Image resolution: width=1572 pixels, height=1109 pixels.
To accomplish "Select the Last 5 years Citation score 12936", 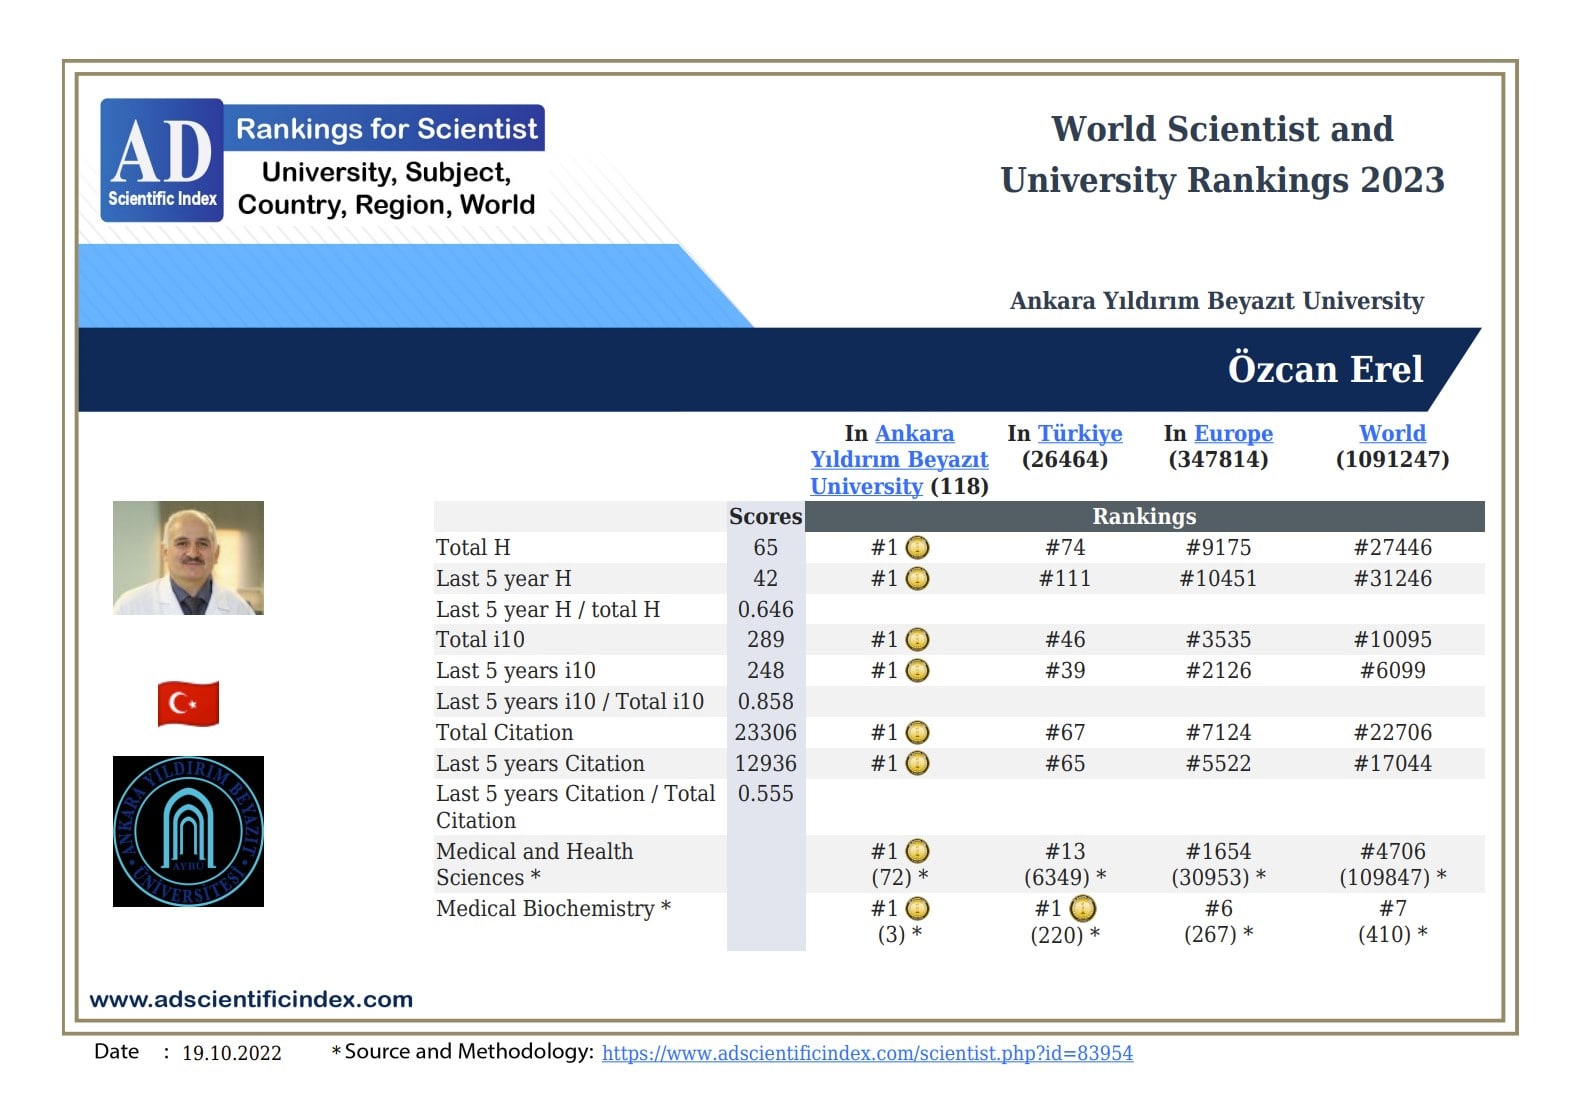I will pyautogui.click(x=766, y=764).
